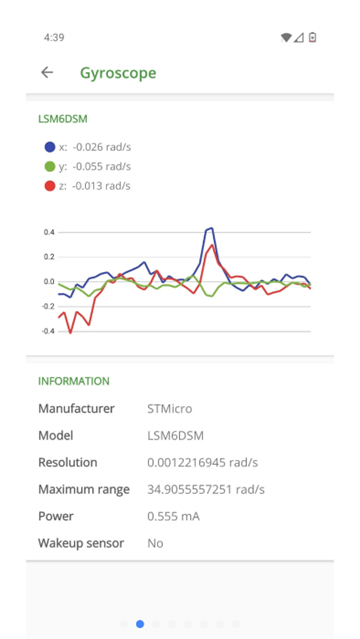Tap the cellular signal icon
The width and height of the screenshot is (360, 639).
[299, 38]
